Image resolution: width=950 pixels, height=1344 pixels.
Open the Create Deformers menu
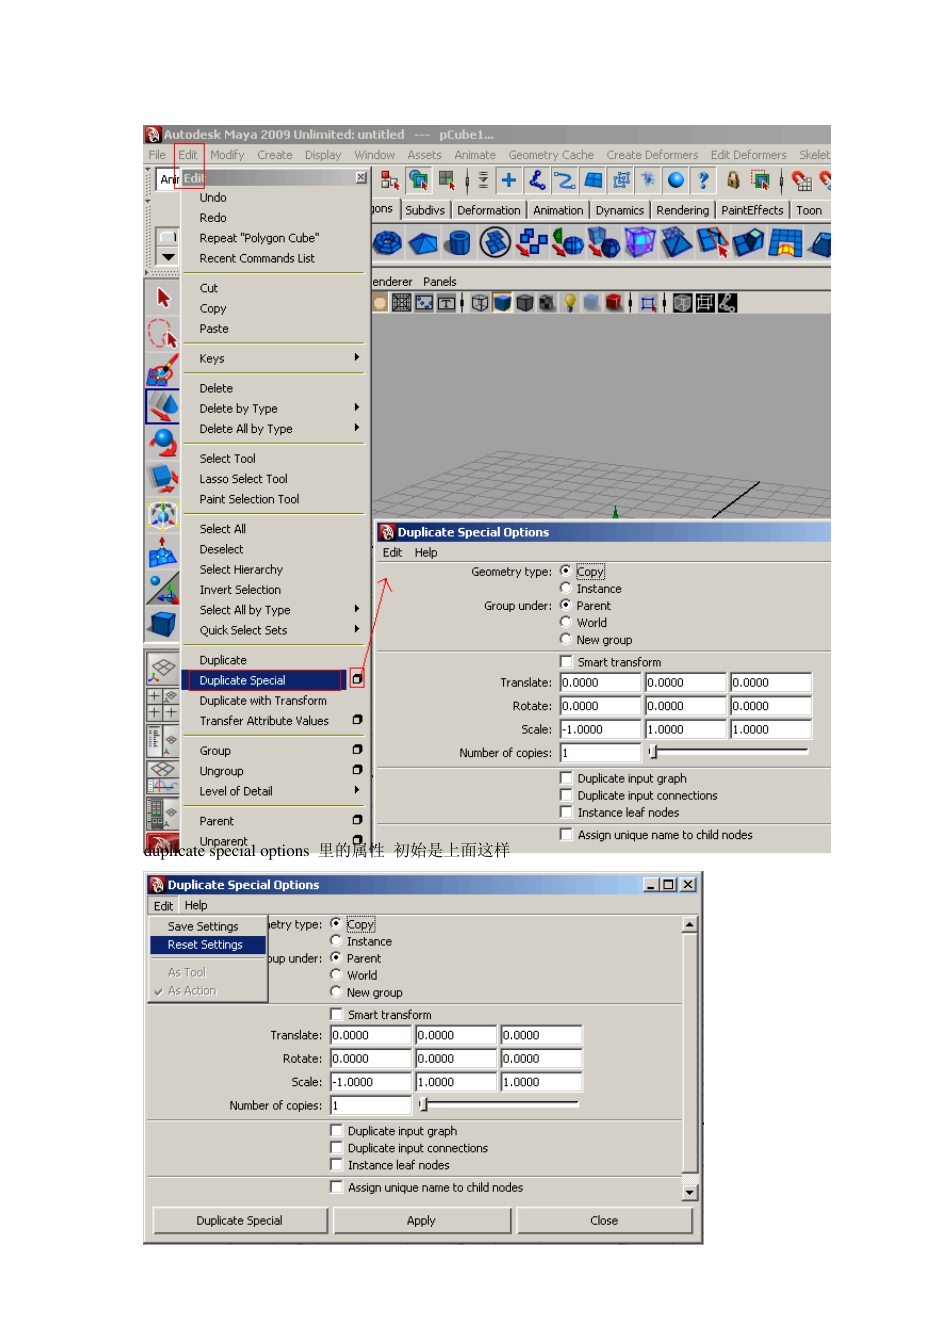652,155
